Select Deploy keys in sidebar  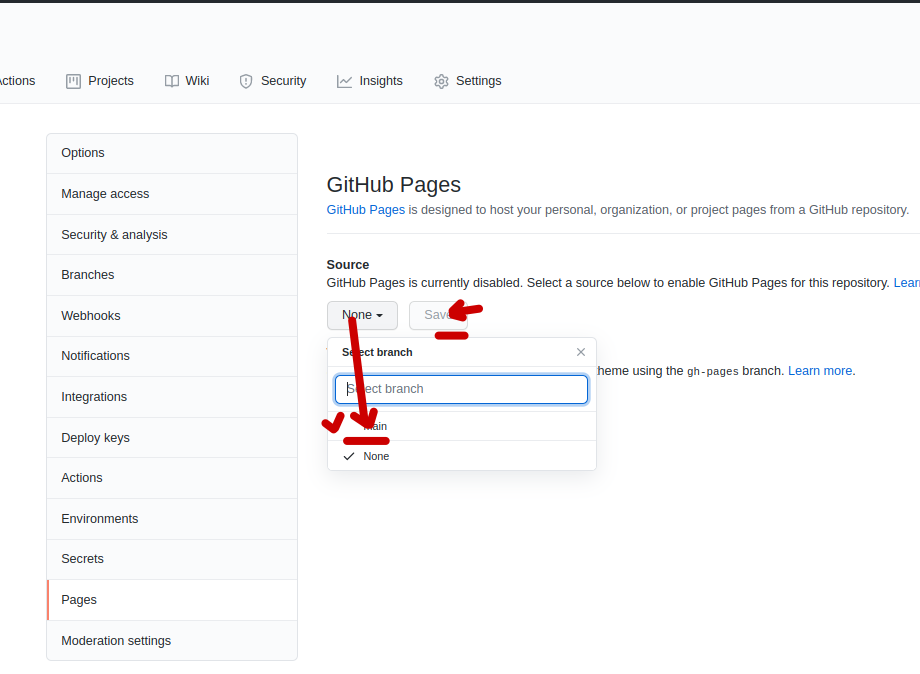point(95,438)
